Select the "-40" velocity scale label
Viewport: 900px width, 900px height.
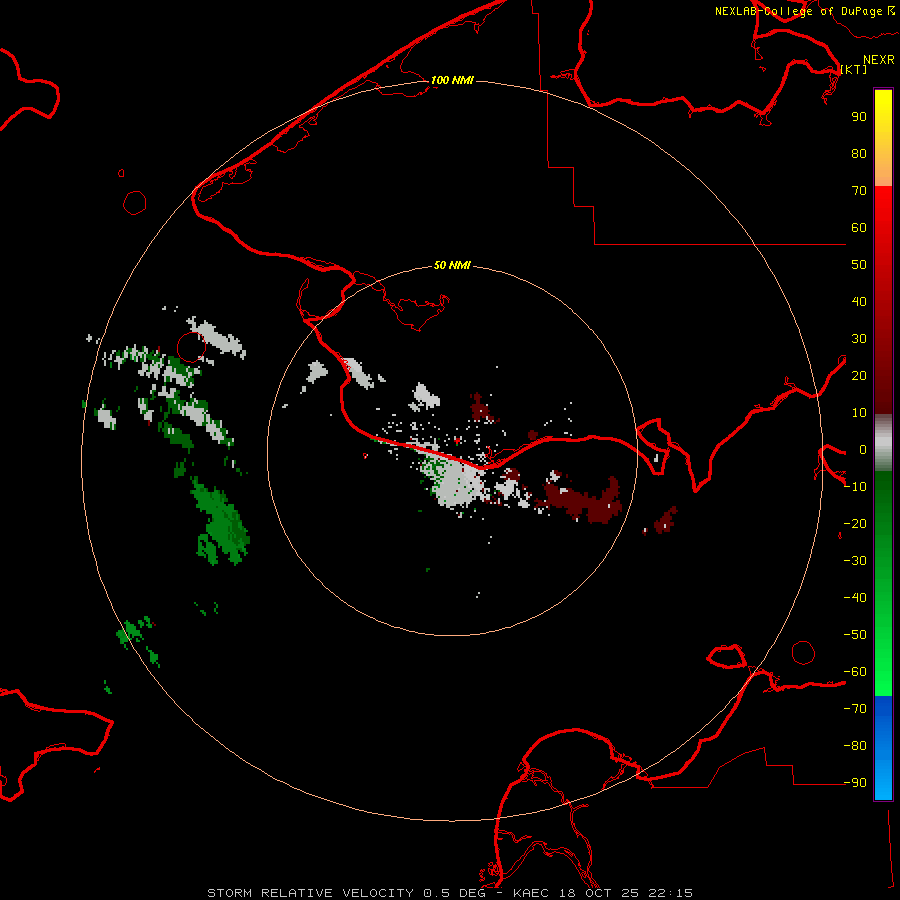point(855,598)
